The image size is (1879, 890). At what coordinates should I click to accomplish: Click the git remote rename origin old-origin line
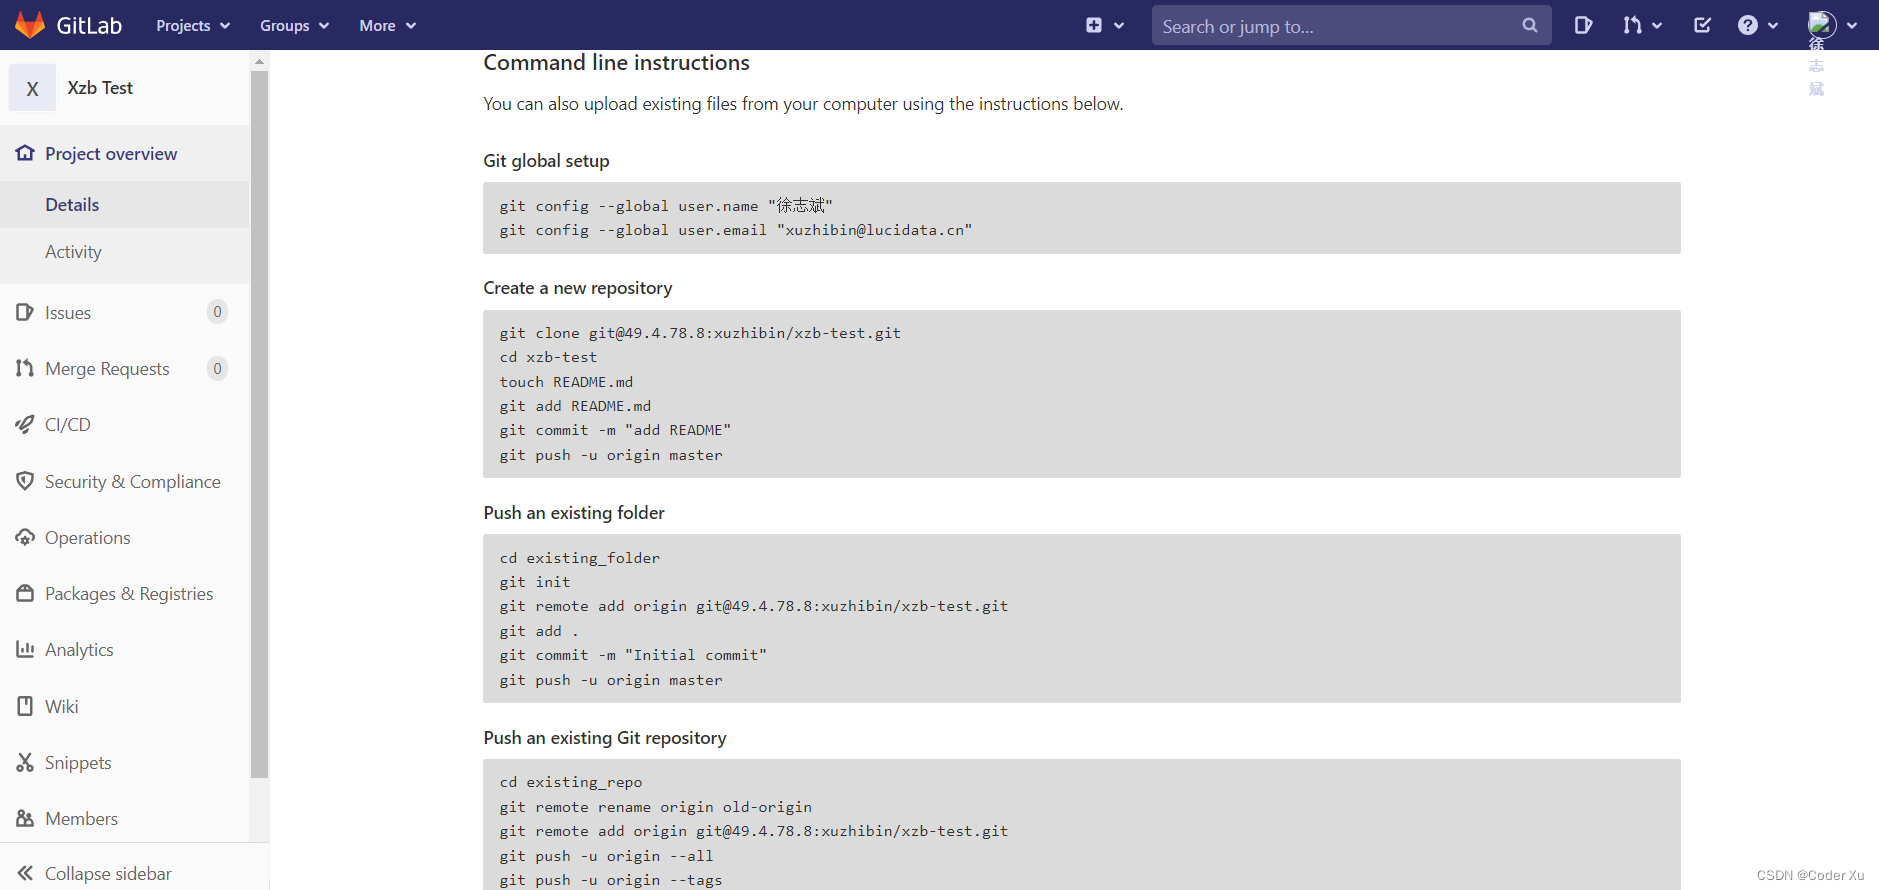pos(656,807)
